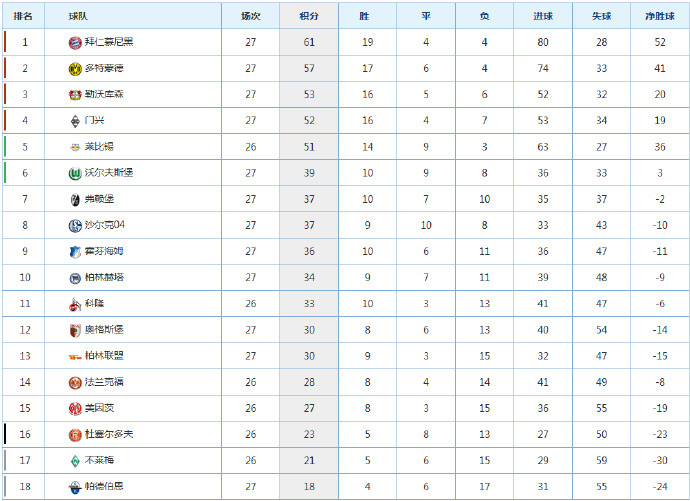This screenshot has width=690, height=501.
Task: Open the 门兴 team name link
Action: (x=95, y=121)
